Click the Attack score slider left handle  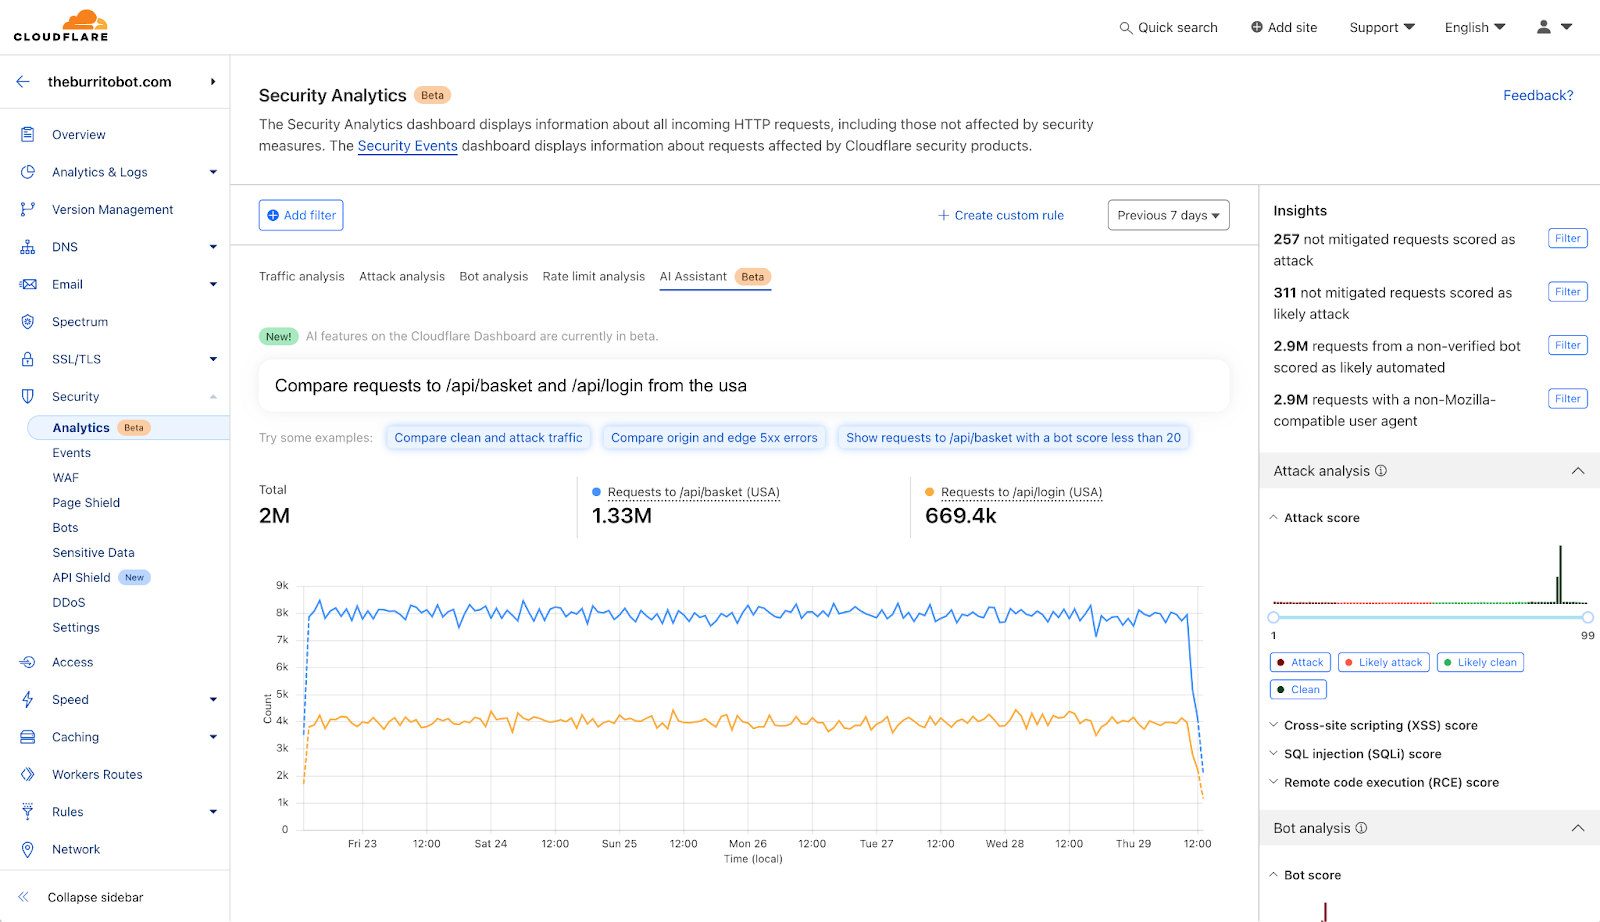pos(1273,618)
